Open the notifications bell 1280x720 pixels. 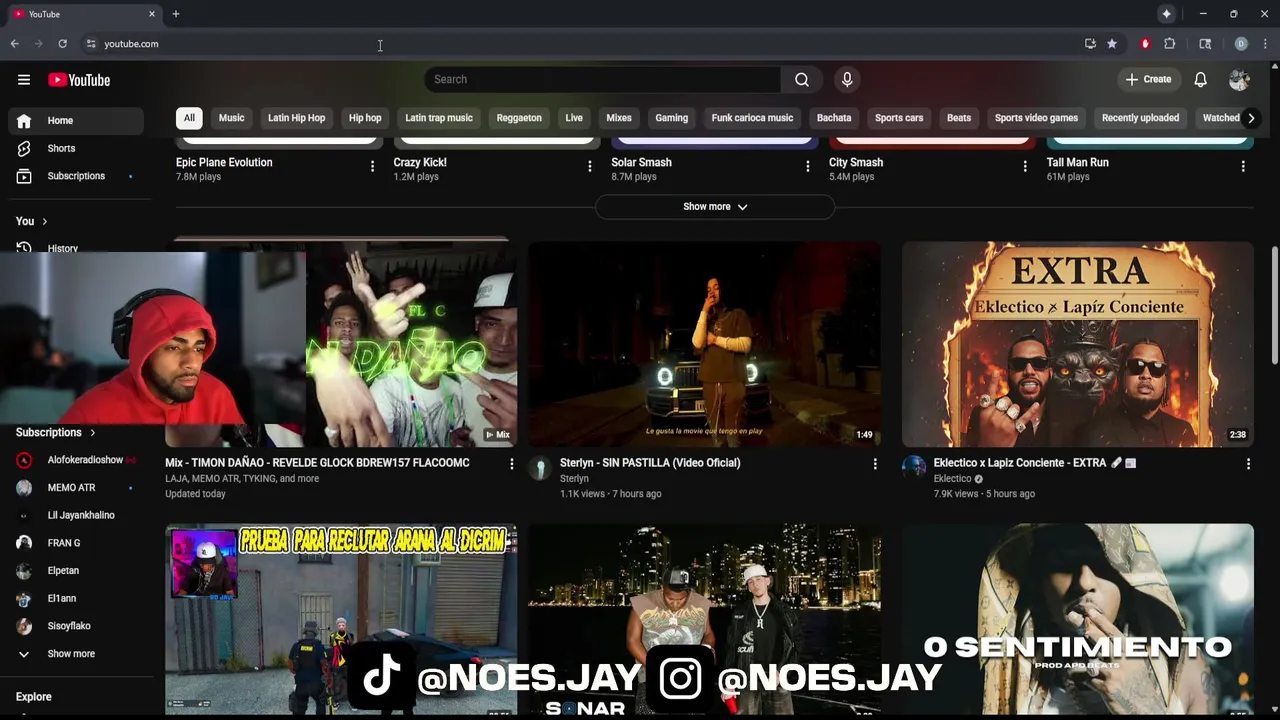(1201, 79)
